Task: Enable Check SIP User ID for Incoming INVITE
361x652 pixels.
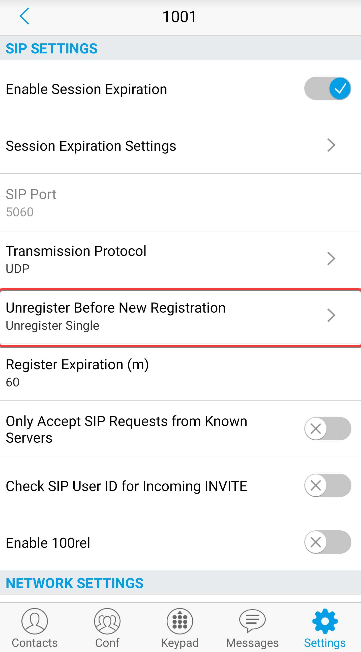Action: pos(327,485)
